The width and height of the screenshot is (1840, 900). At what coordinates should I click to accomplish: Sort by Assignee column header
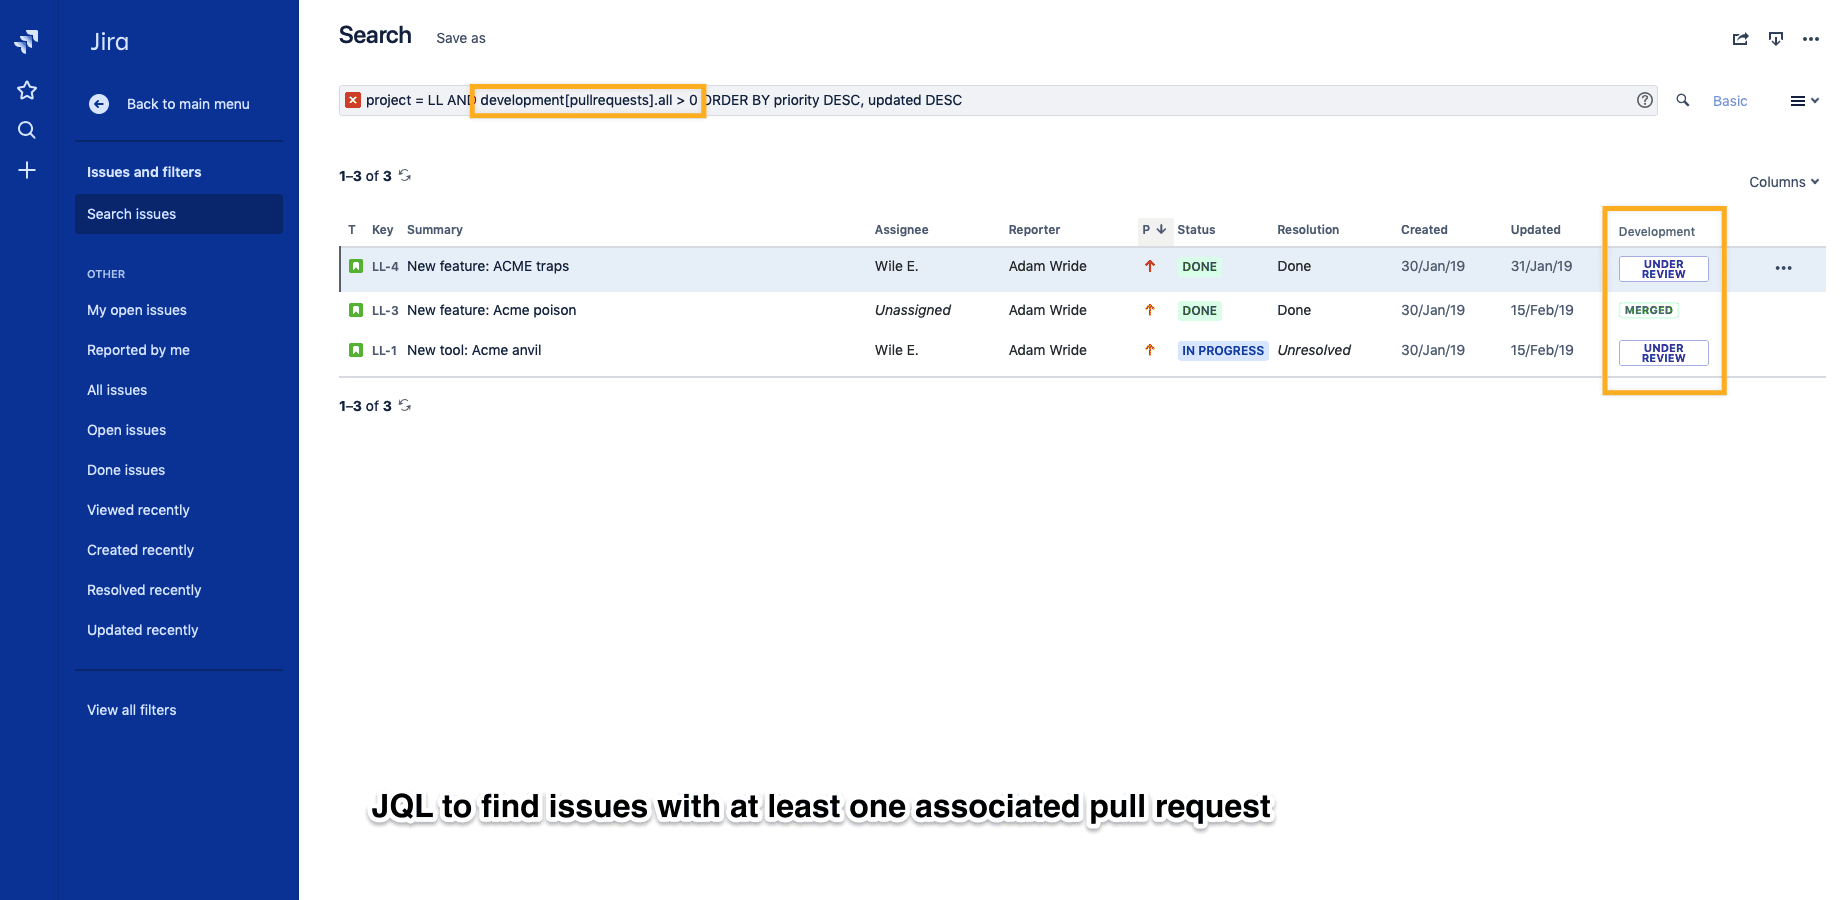pyautogui.click(x=901, y=230)
